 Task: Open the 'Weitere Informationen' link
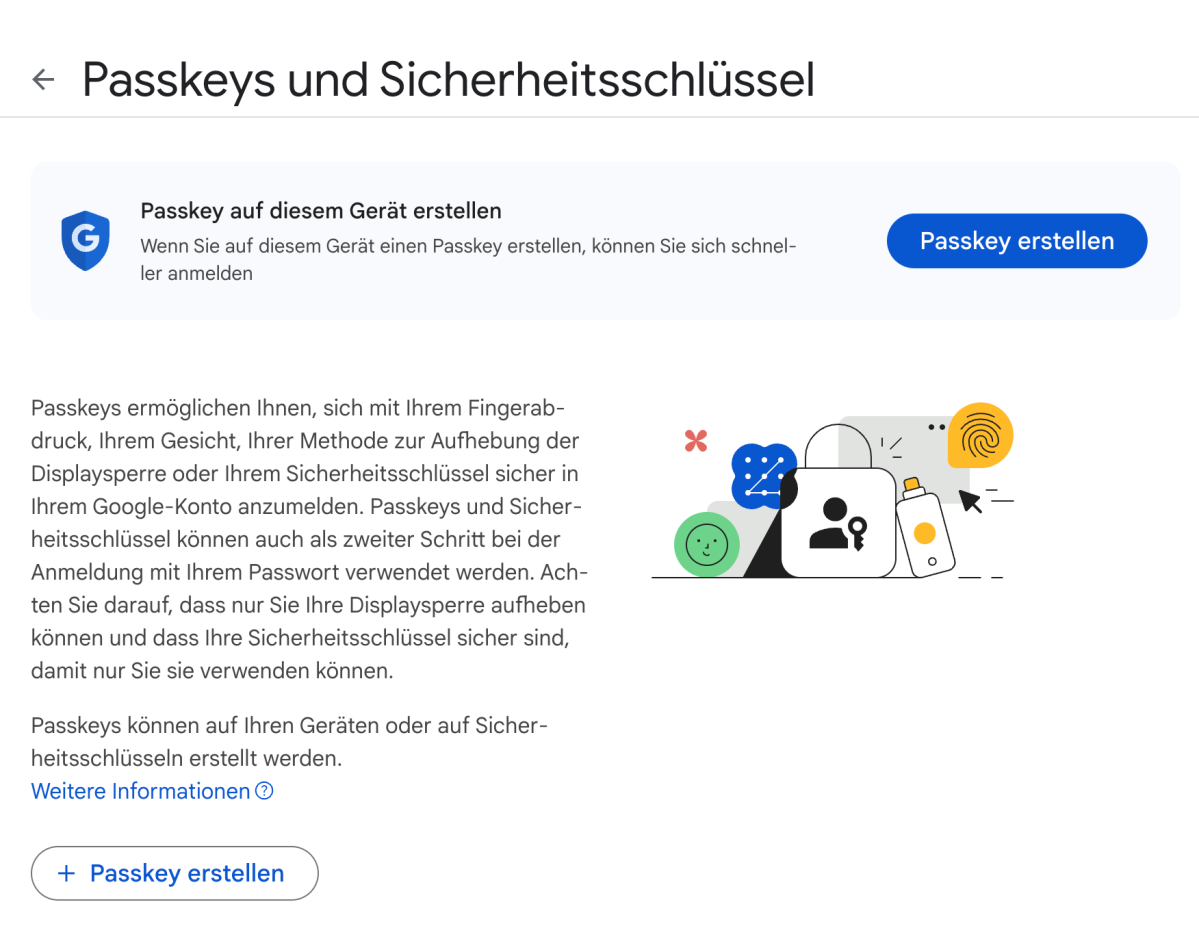pos(139,791)
